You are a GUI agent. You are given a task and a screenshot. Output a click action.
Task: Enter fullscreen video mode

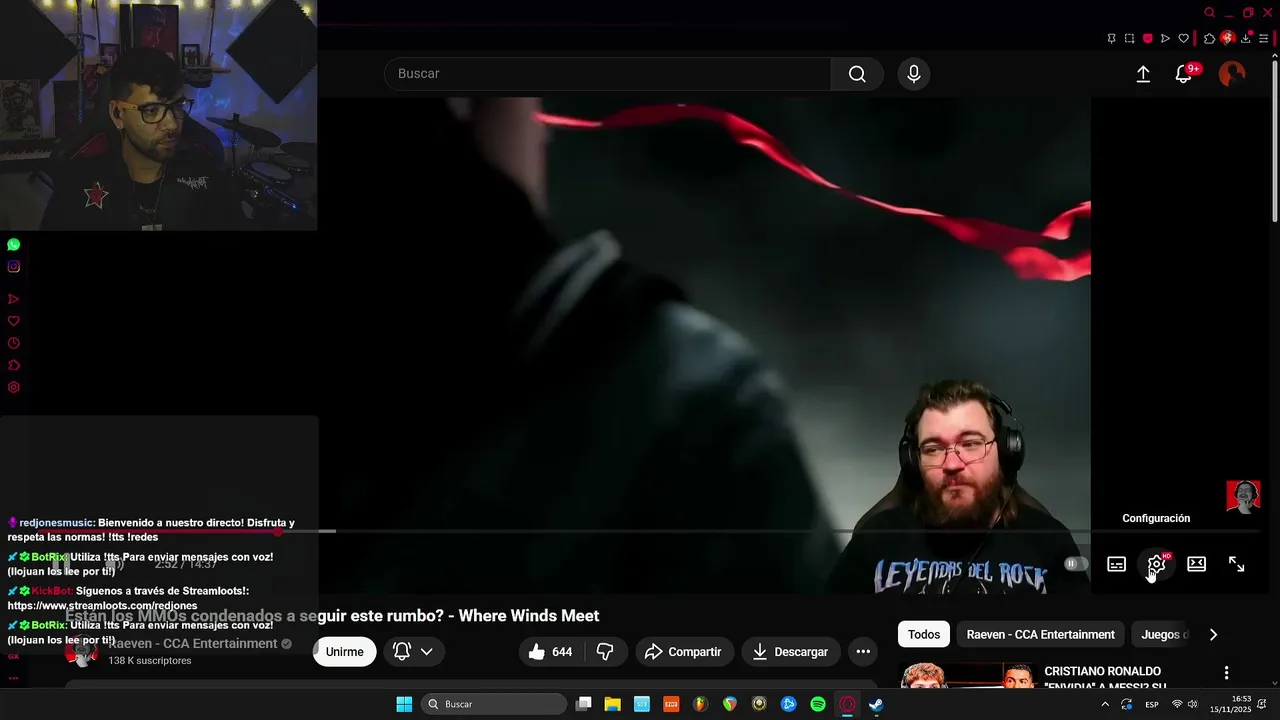pos(1236,564)
